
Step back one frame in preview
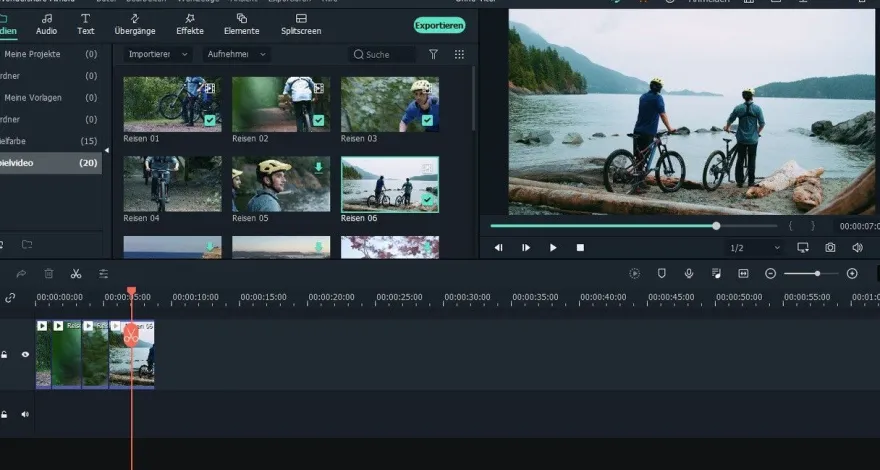click(x=498, y=248)
